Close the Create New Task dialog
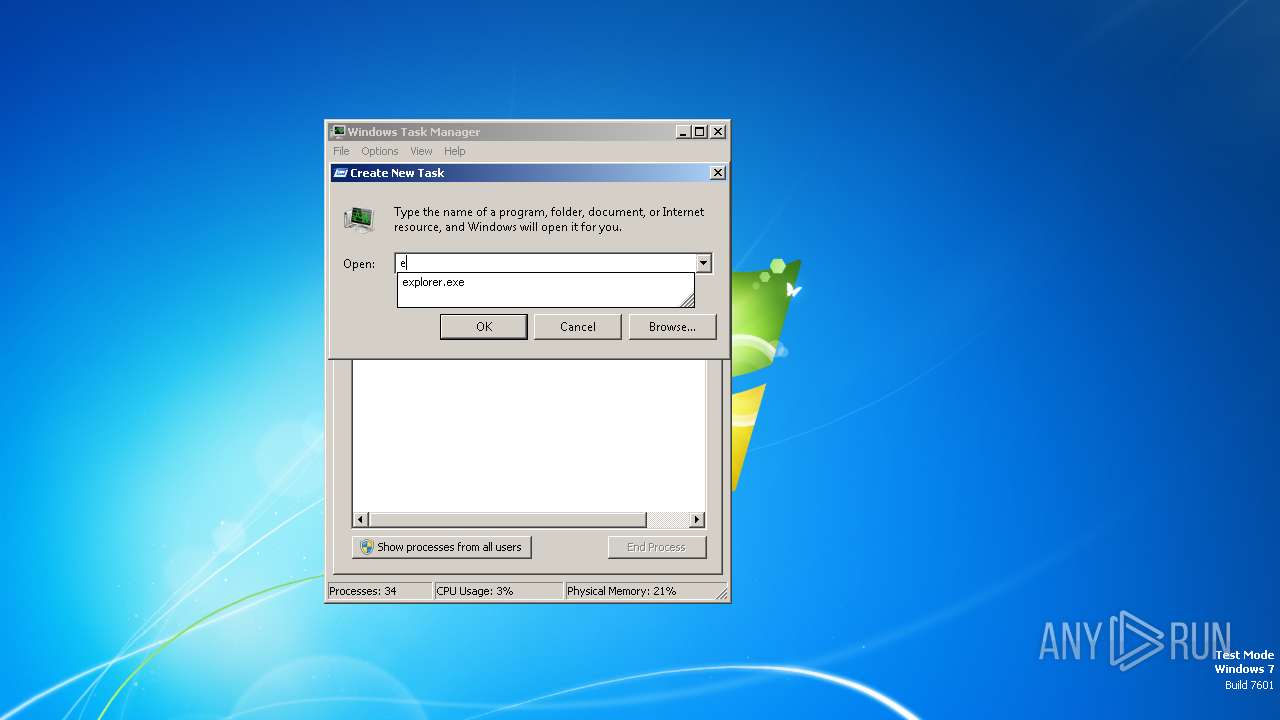This screenshot has height=720, width=1280. [718, 173]
